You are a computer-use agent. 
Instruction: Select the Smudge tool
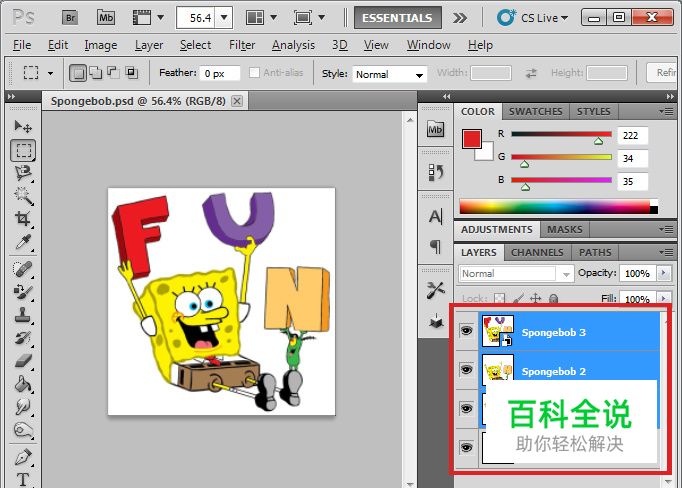coord(23,407)
